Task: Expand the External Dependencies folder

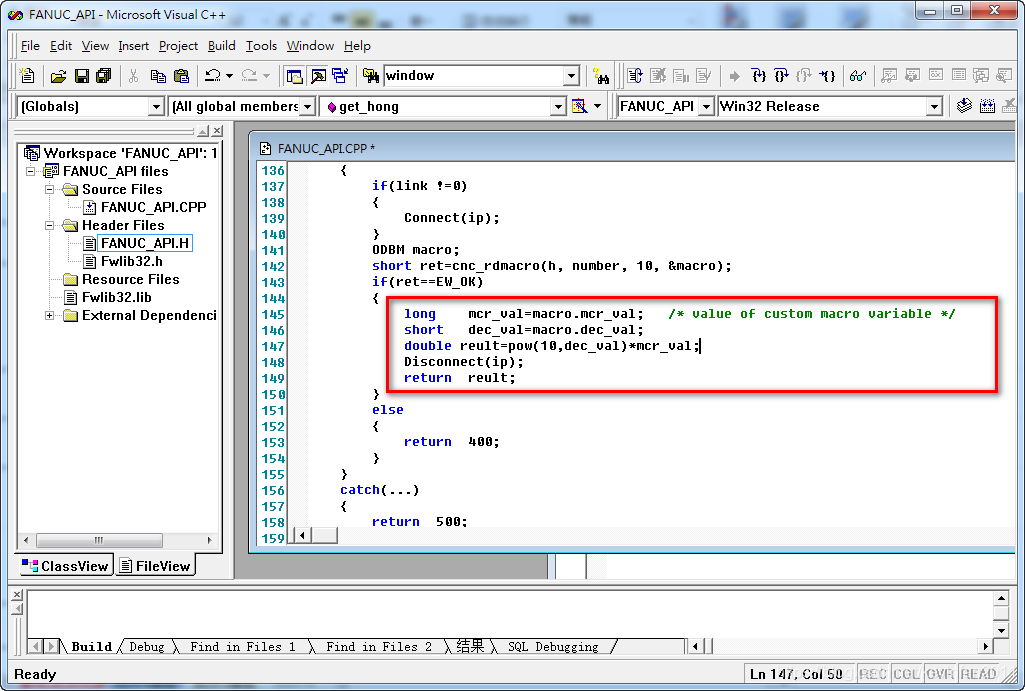Action: click(x=50, y=316)
